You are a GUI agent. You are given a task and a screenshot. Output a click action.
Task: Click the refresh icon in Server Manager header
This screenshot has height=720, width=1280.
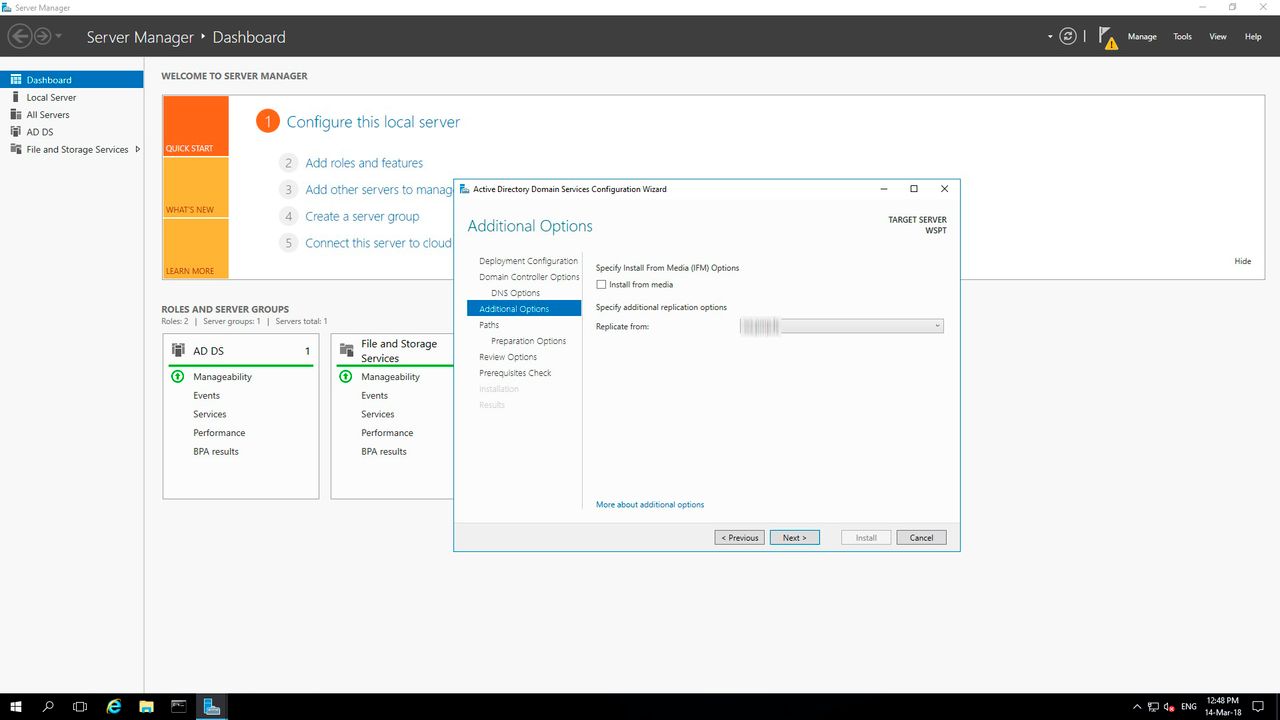(x=1068, y=36)
